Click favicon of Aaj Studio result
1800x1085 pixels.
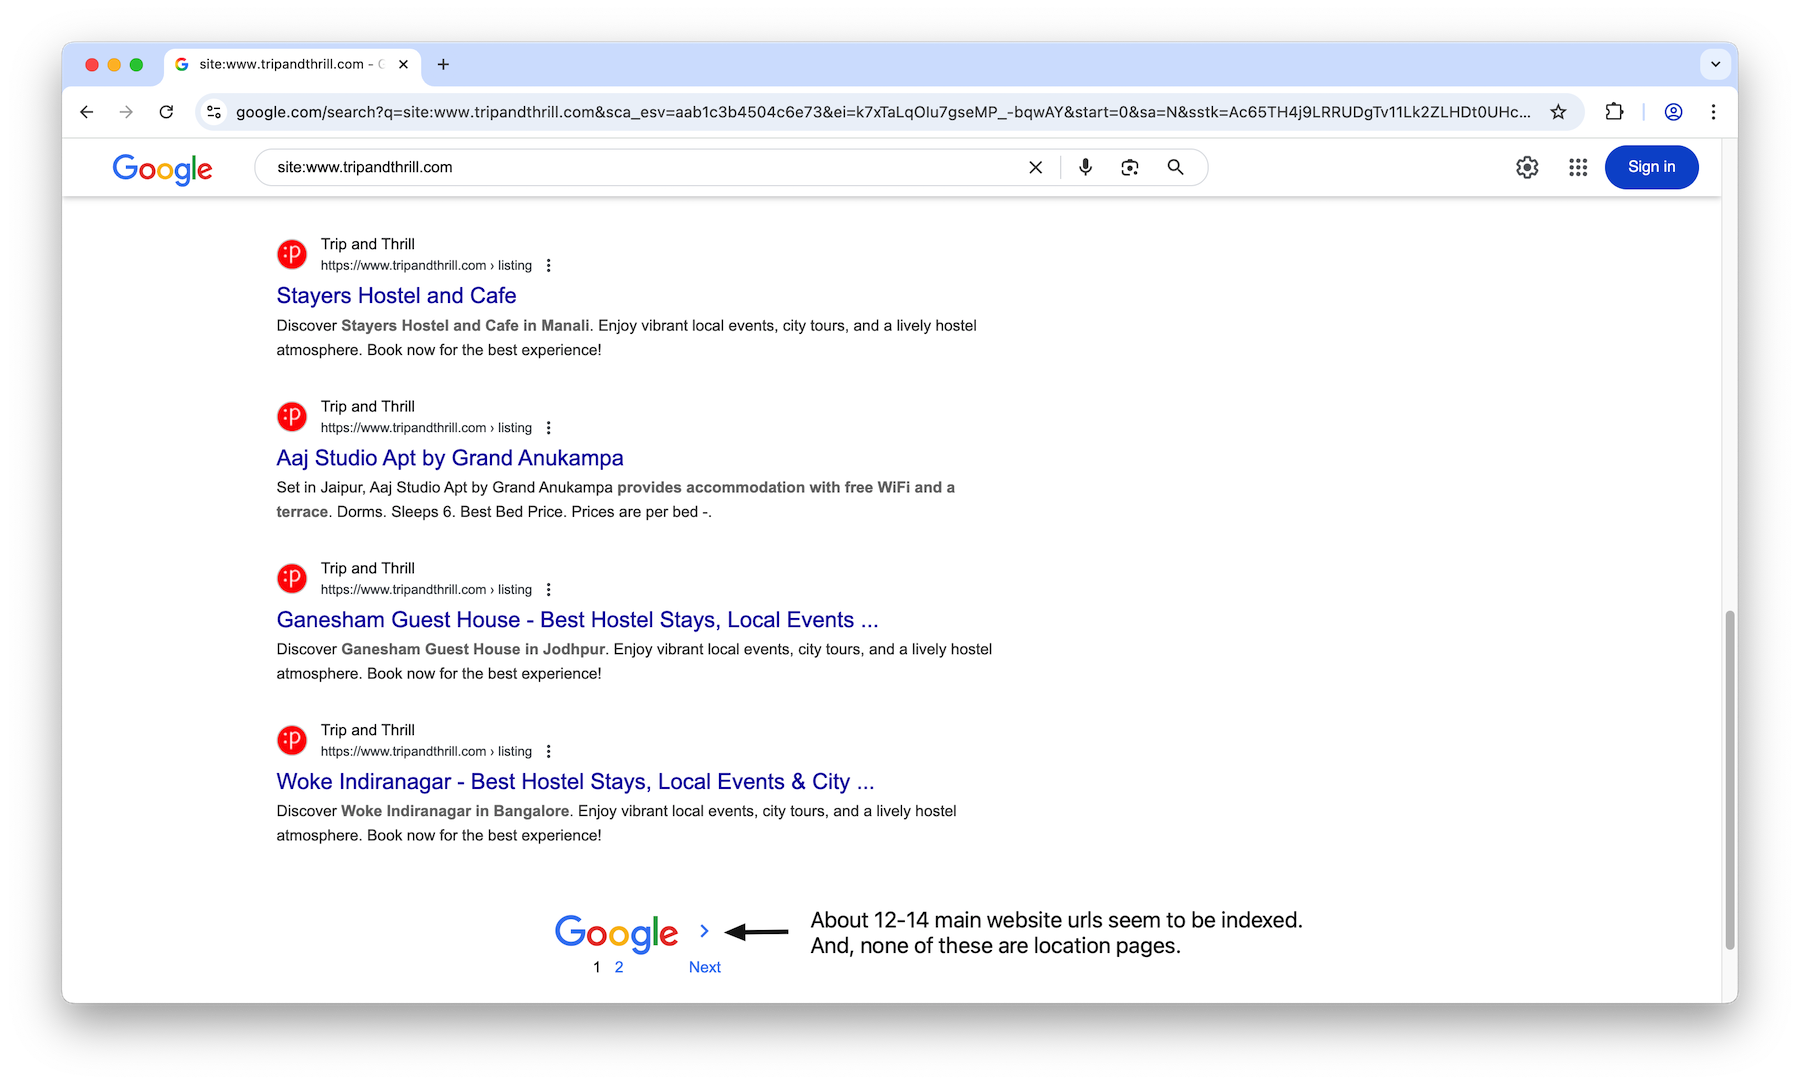292,416
